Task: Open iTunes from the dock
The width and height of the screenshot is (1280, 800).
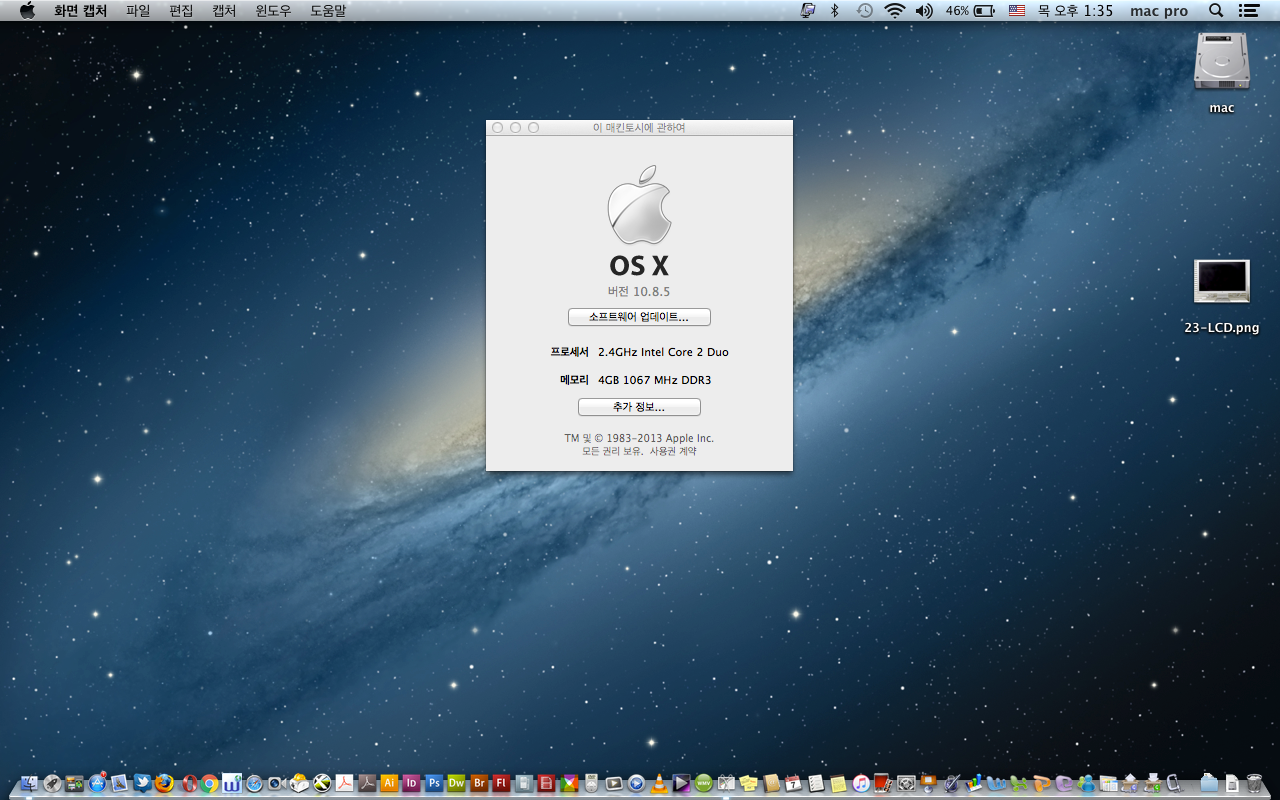Action: coord(861,783)
